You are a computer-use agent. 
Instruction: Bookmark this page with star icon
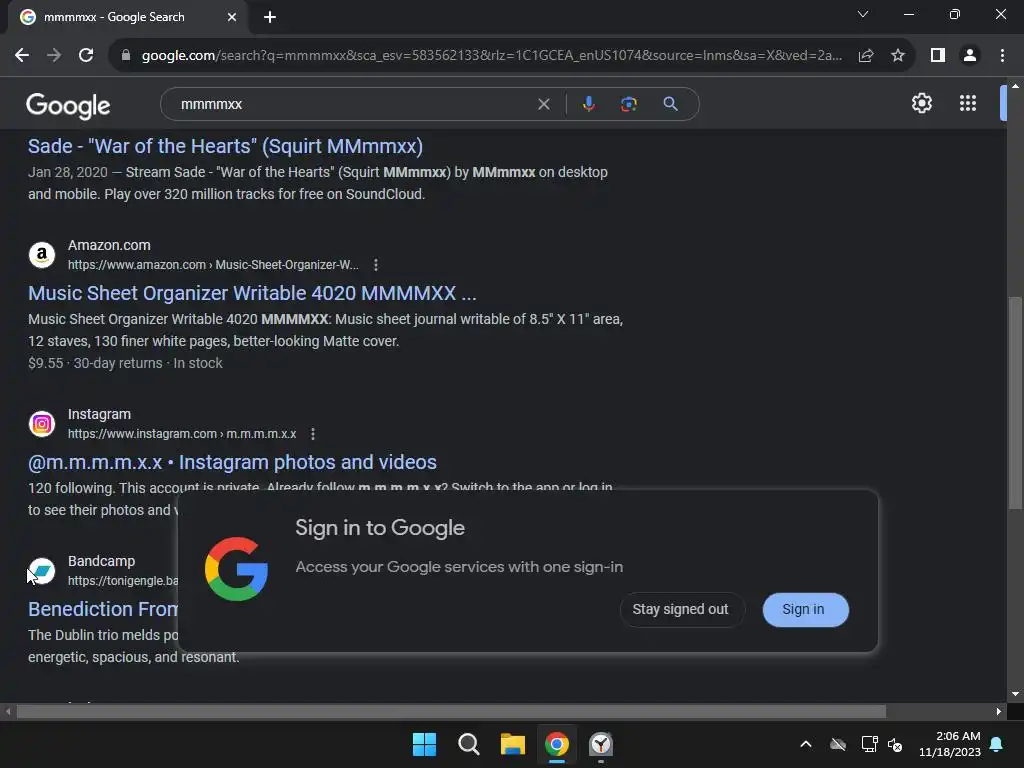[x=898, y=56]
